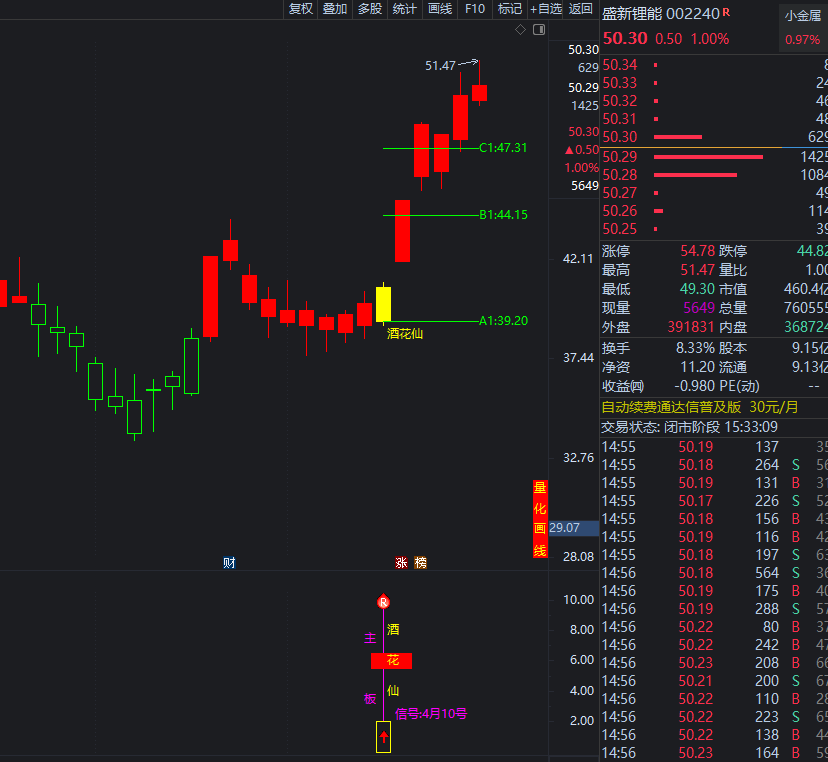Click the 财 financial marker icon
Image resolution: width=828 pixels, height=762 pixels.
(x=229, y=563)
